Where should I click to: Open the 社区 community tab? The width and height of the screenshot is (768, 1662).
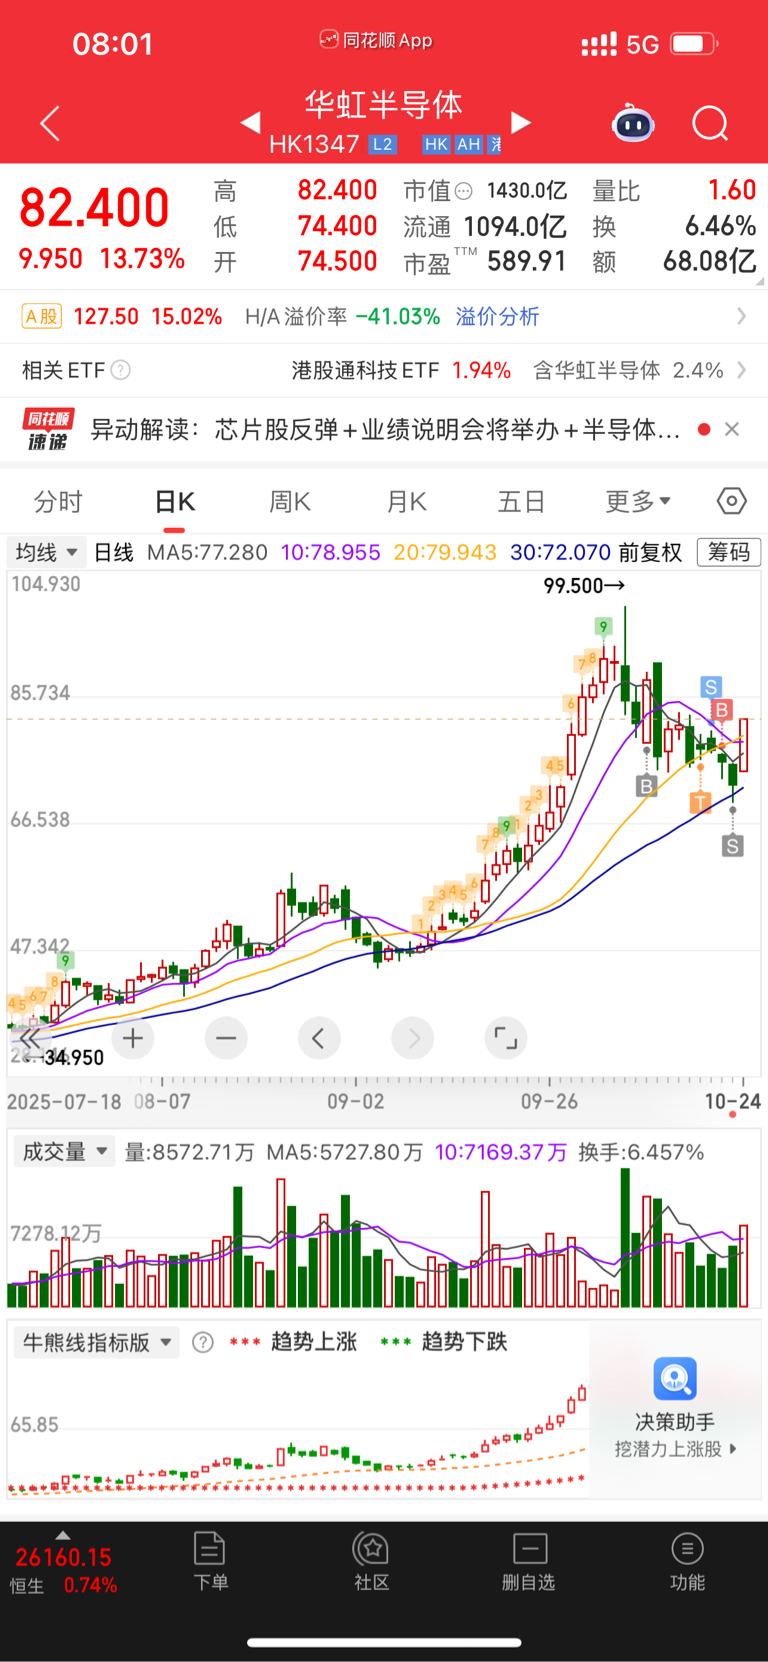(x=371, y=1561)
